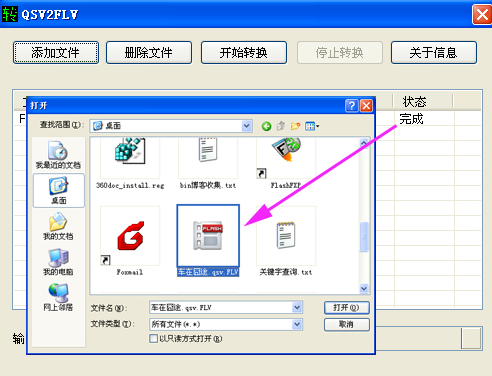492x376 pixels.
Task: Select 我的电脑 in the places bar
Action: (58, 262)
